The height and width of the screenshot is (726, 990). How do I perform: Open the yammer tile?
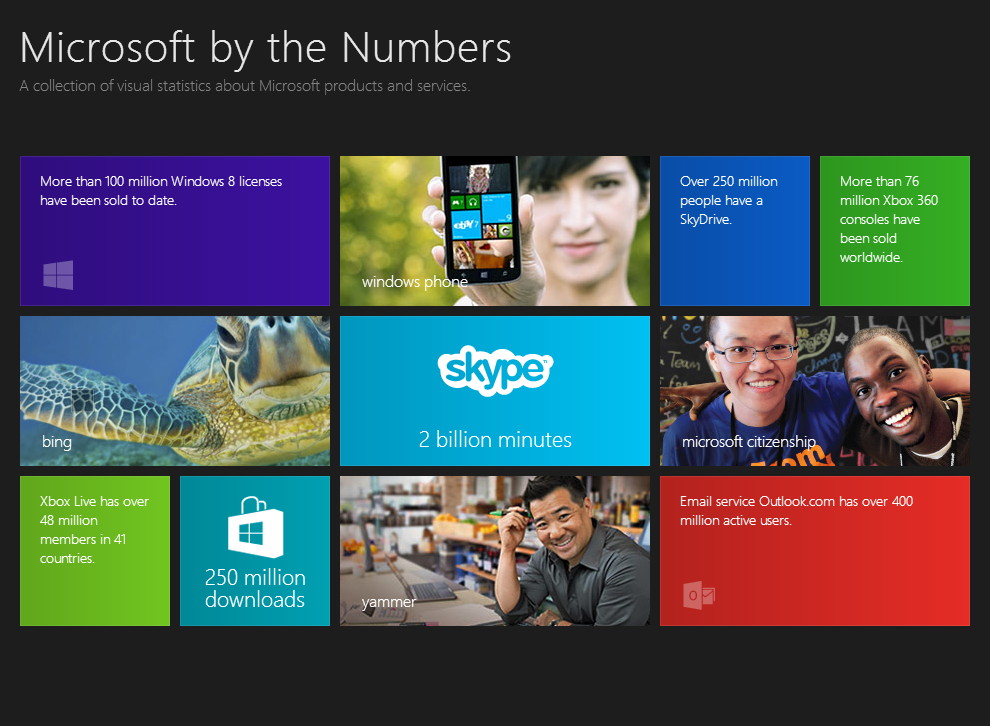pos(495,551)
